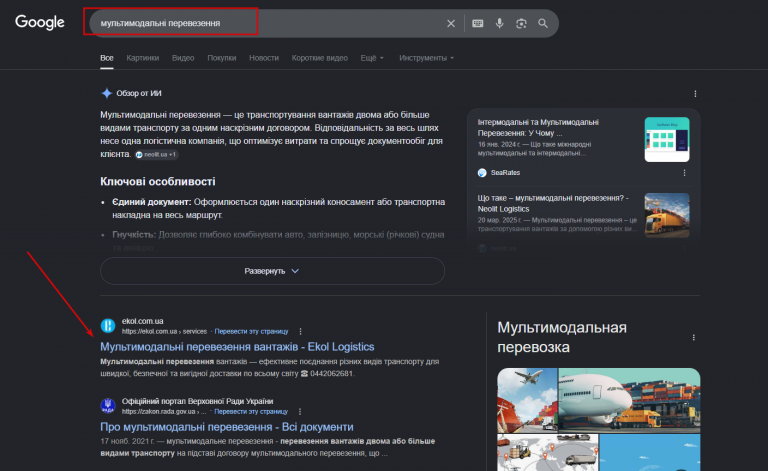Open Інтермодальні та Мультимодальні Перевезення source card
This screenshot has height=471, width=768.
click(x=538, y=127)
